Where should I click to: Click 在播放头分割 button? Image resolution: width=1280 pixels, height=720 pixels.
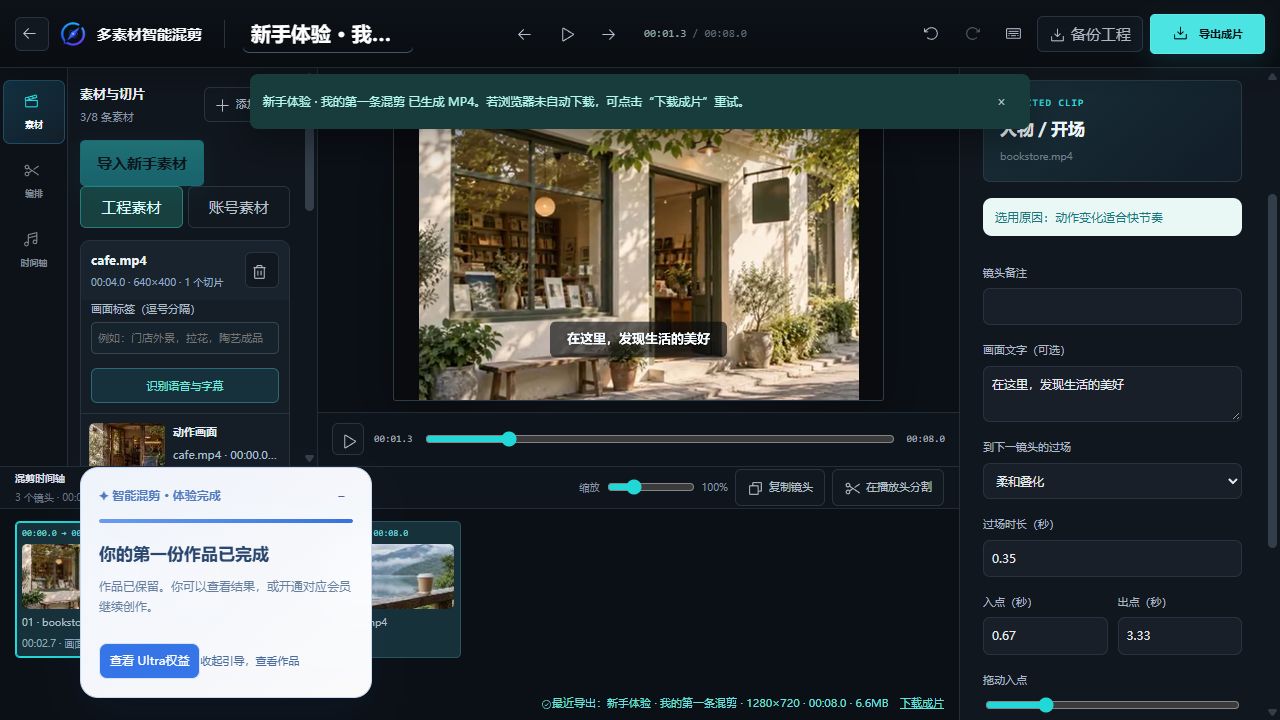888,488
